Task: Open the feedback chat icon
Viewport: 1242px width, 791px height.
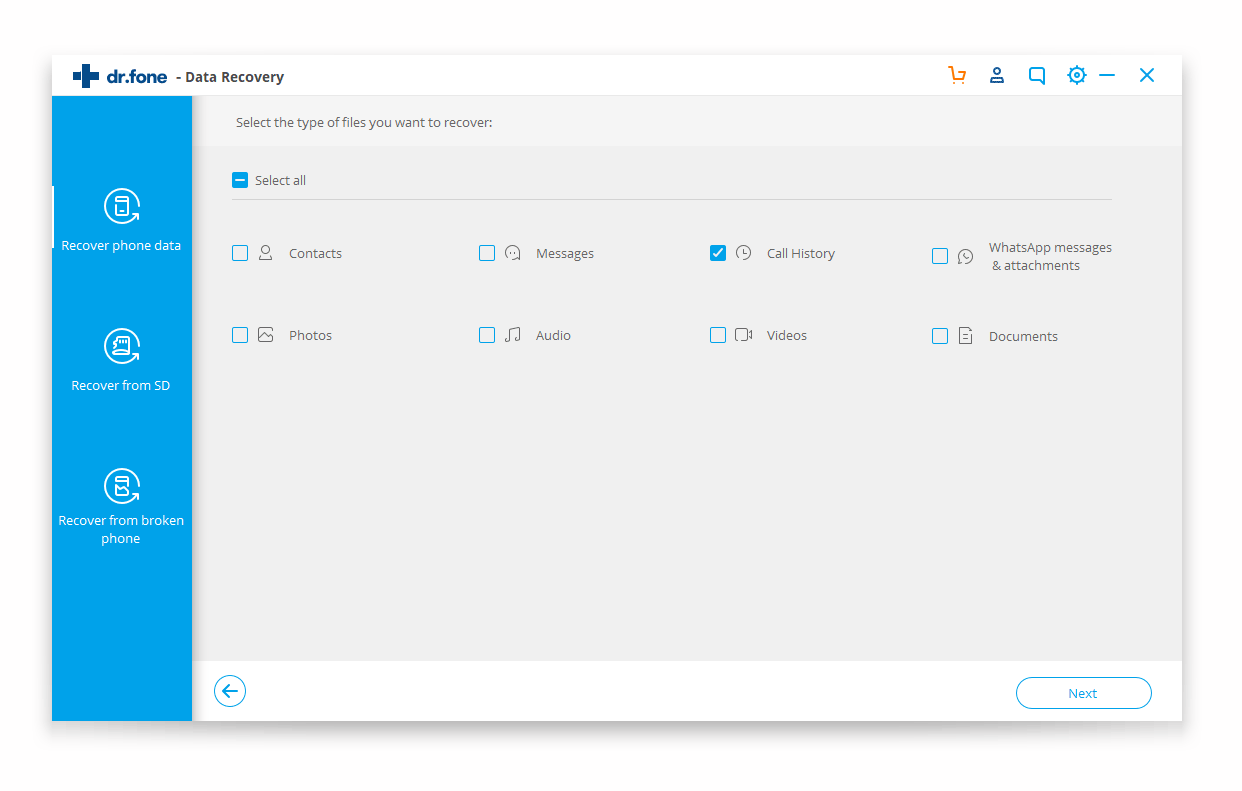Action: (1037, 76)
